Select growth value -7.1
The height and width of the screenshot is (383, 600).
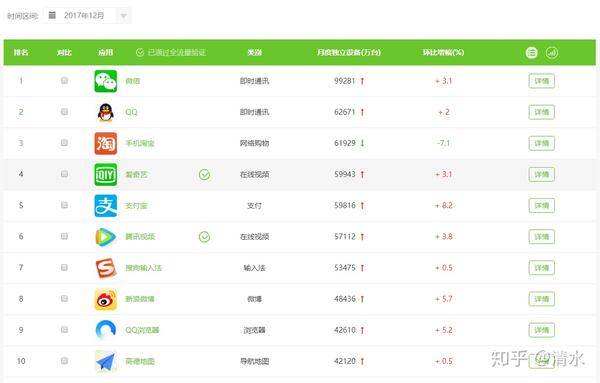[x=443, y=143]
